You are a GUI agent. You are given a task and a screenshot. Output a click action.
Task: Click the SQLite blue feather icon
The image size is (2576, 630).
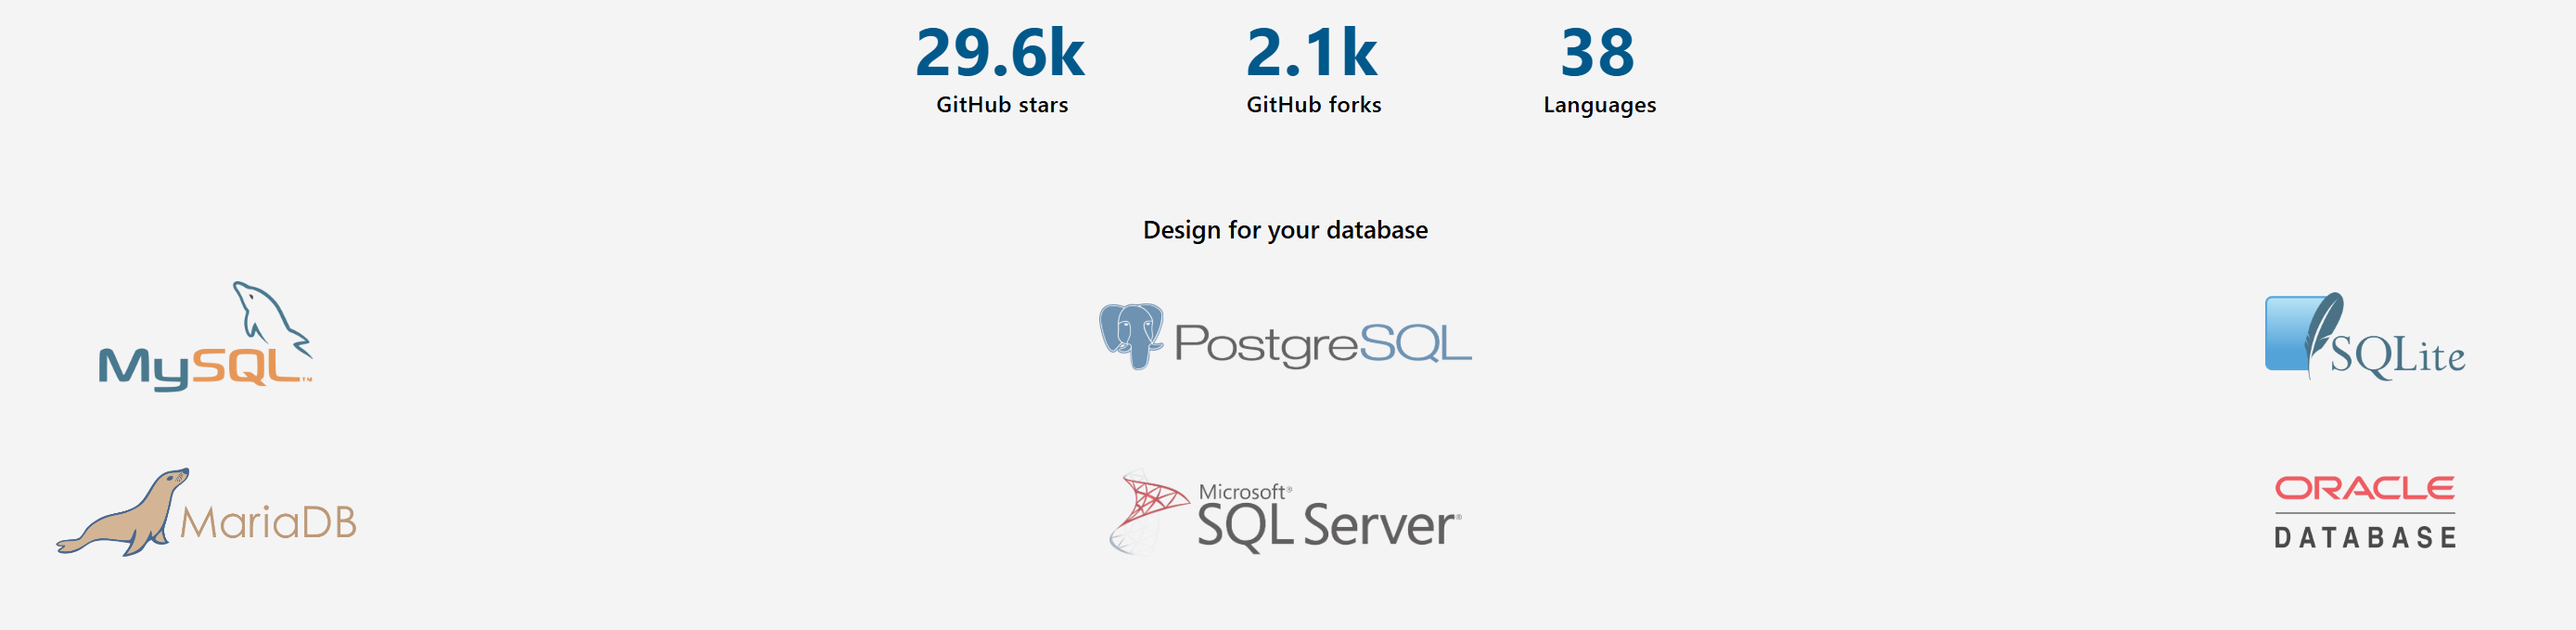(x=2304, y=333)
